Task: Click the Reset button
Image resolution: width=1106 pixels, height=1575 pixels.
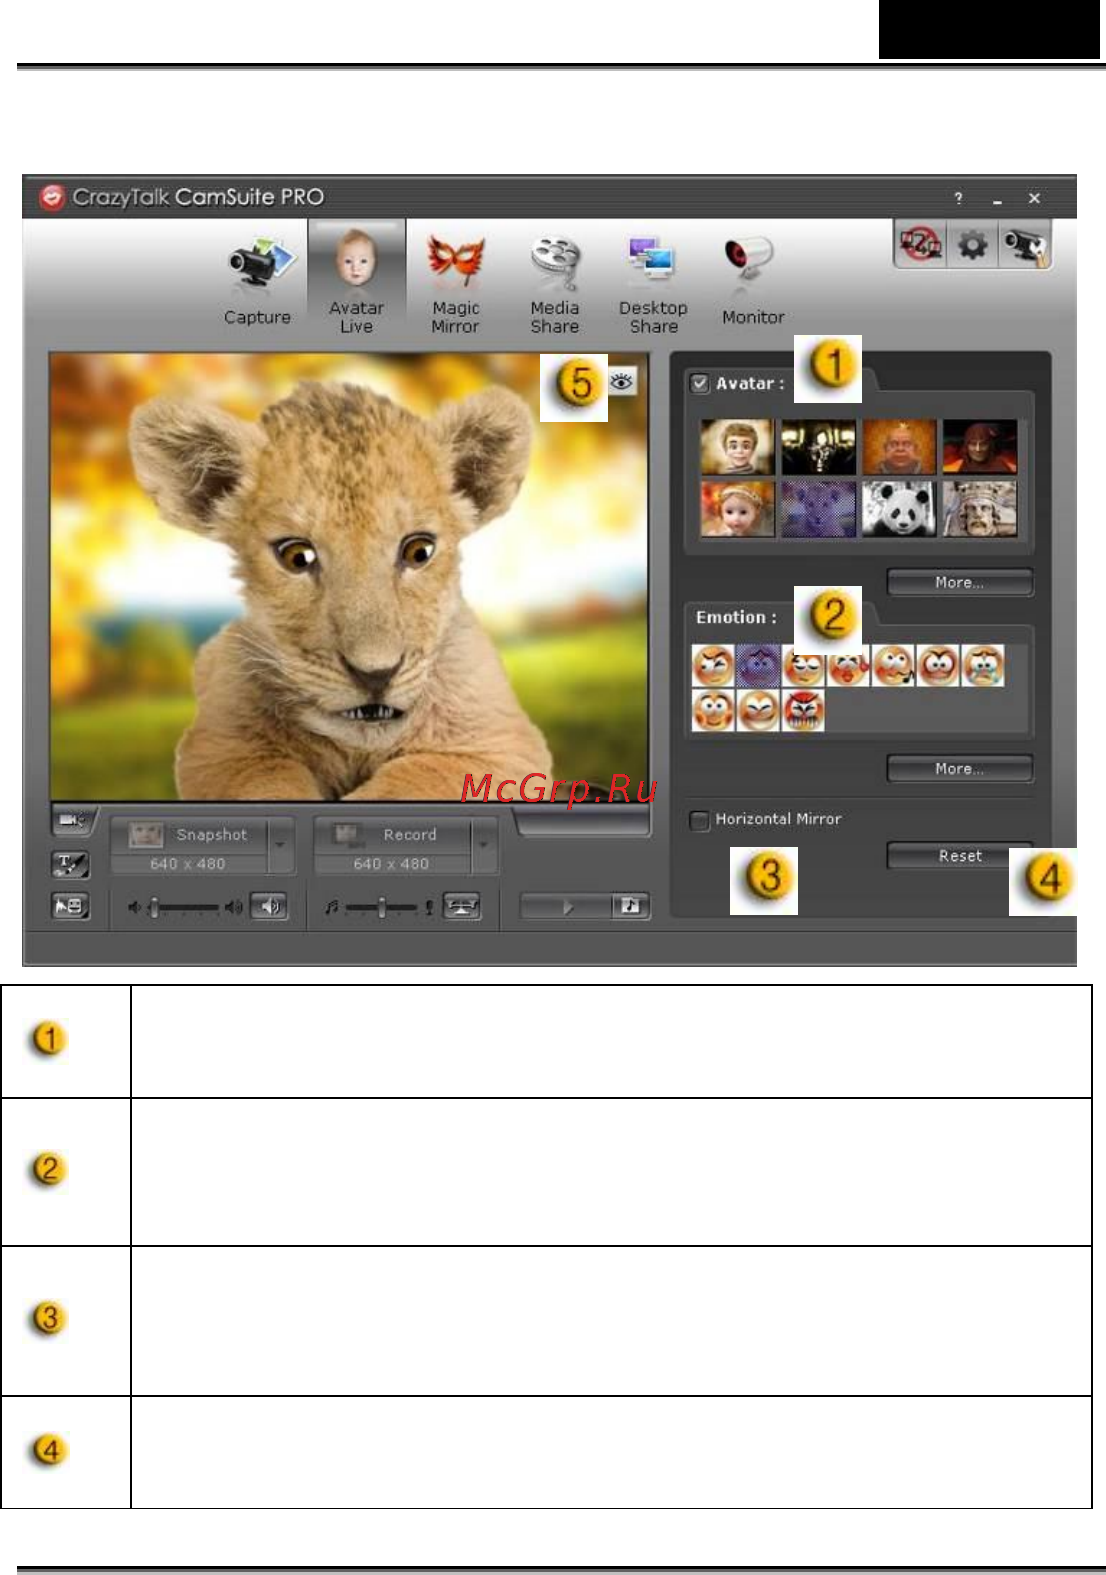Action: [x=959, y=855]
